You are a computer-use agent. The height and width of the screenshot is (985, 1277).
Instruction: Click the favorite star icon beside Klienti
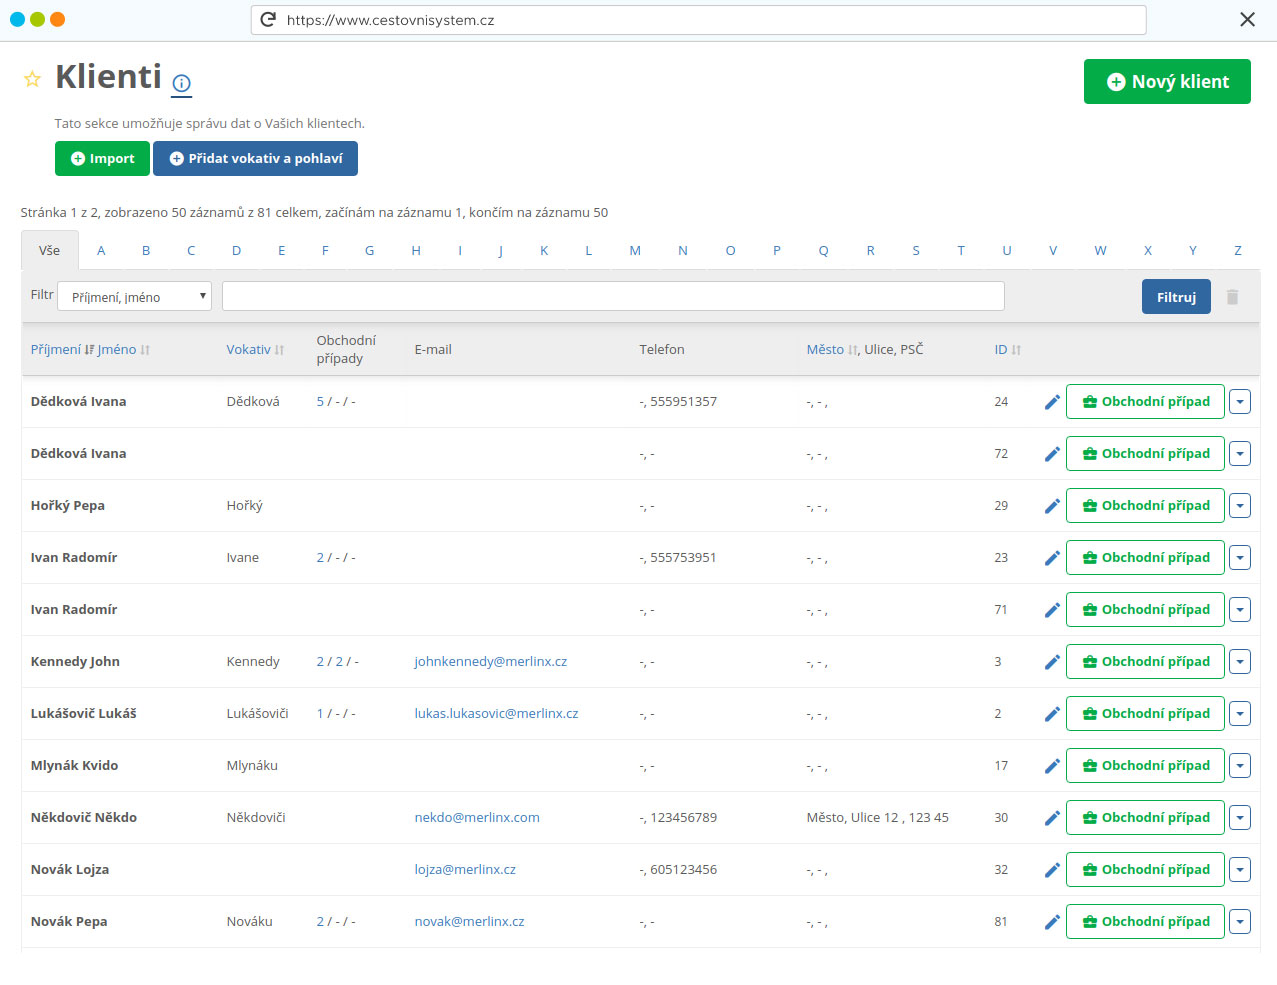pyautogui.click(x=32, y=79)
